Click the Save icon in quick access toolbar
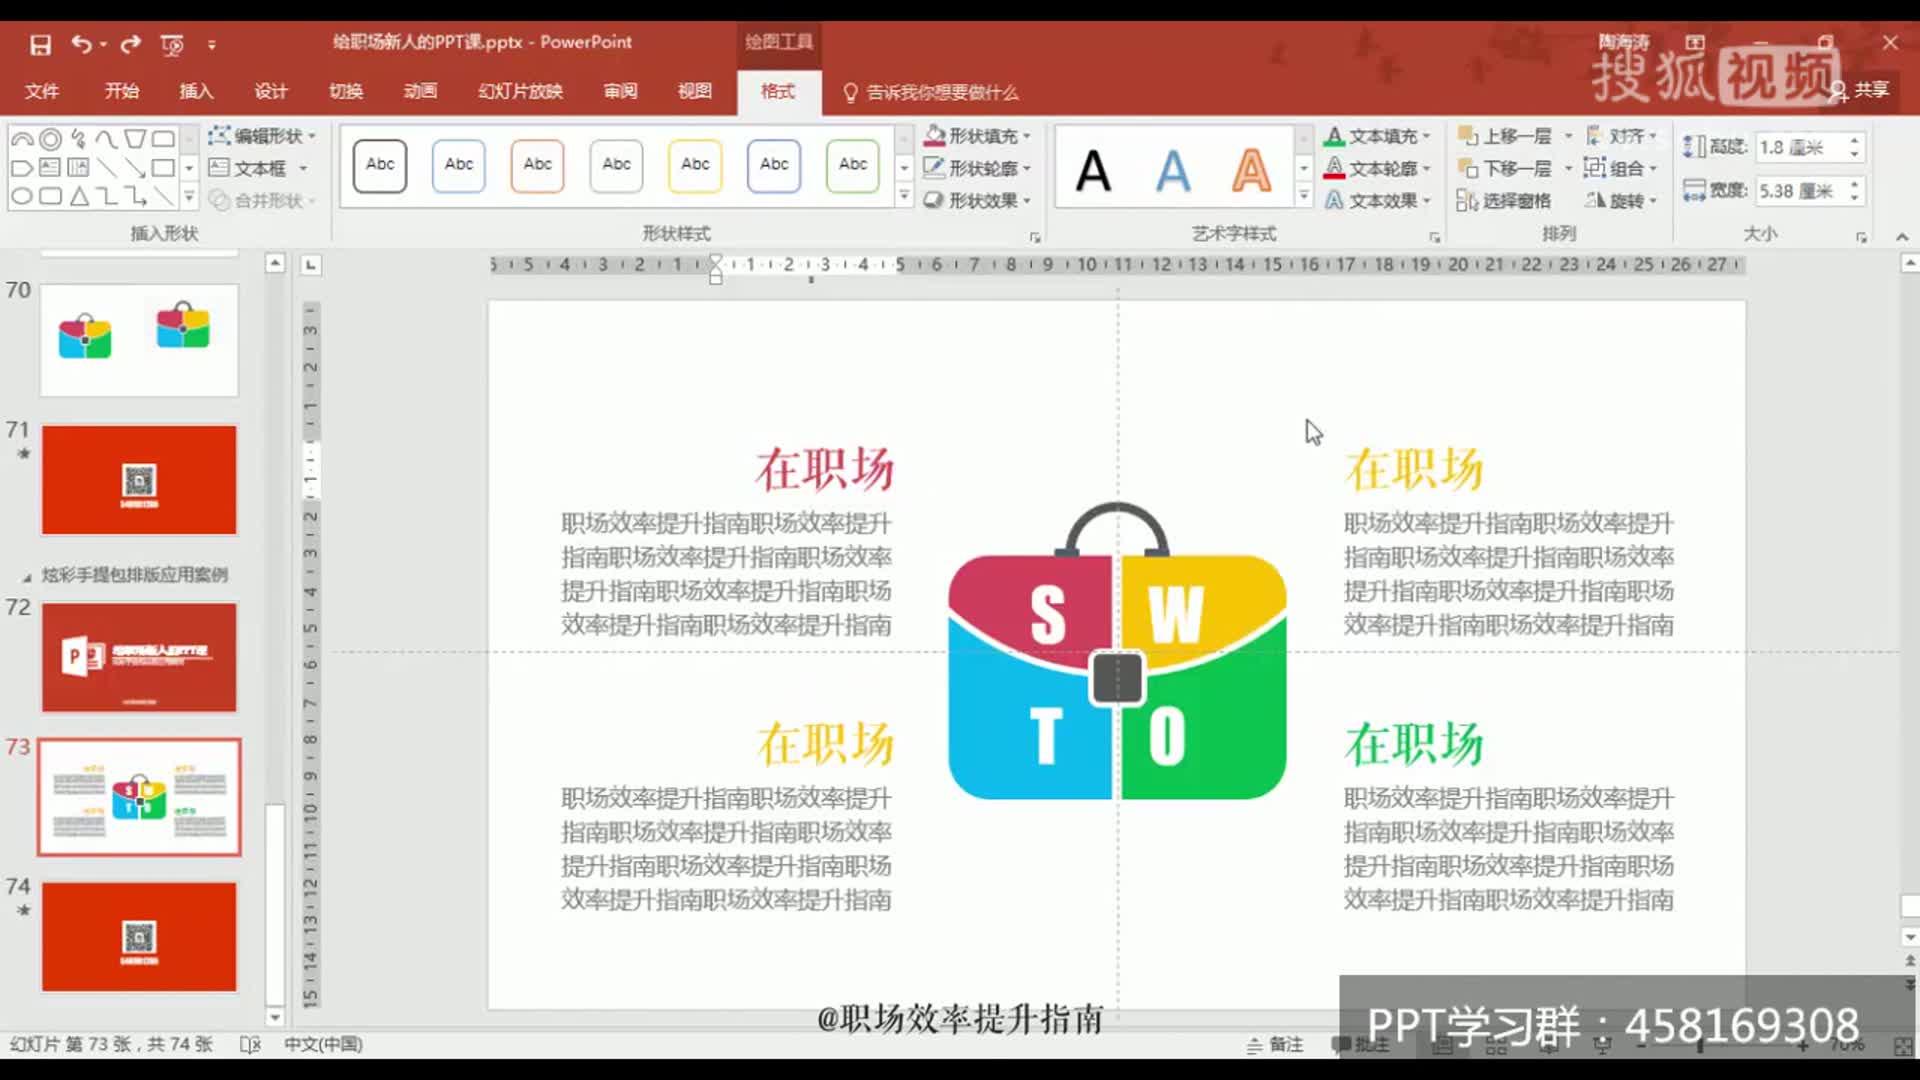This screenshot has width=1920, height=1080. pyautogui.click(x=40, y=44)
